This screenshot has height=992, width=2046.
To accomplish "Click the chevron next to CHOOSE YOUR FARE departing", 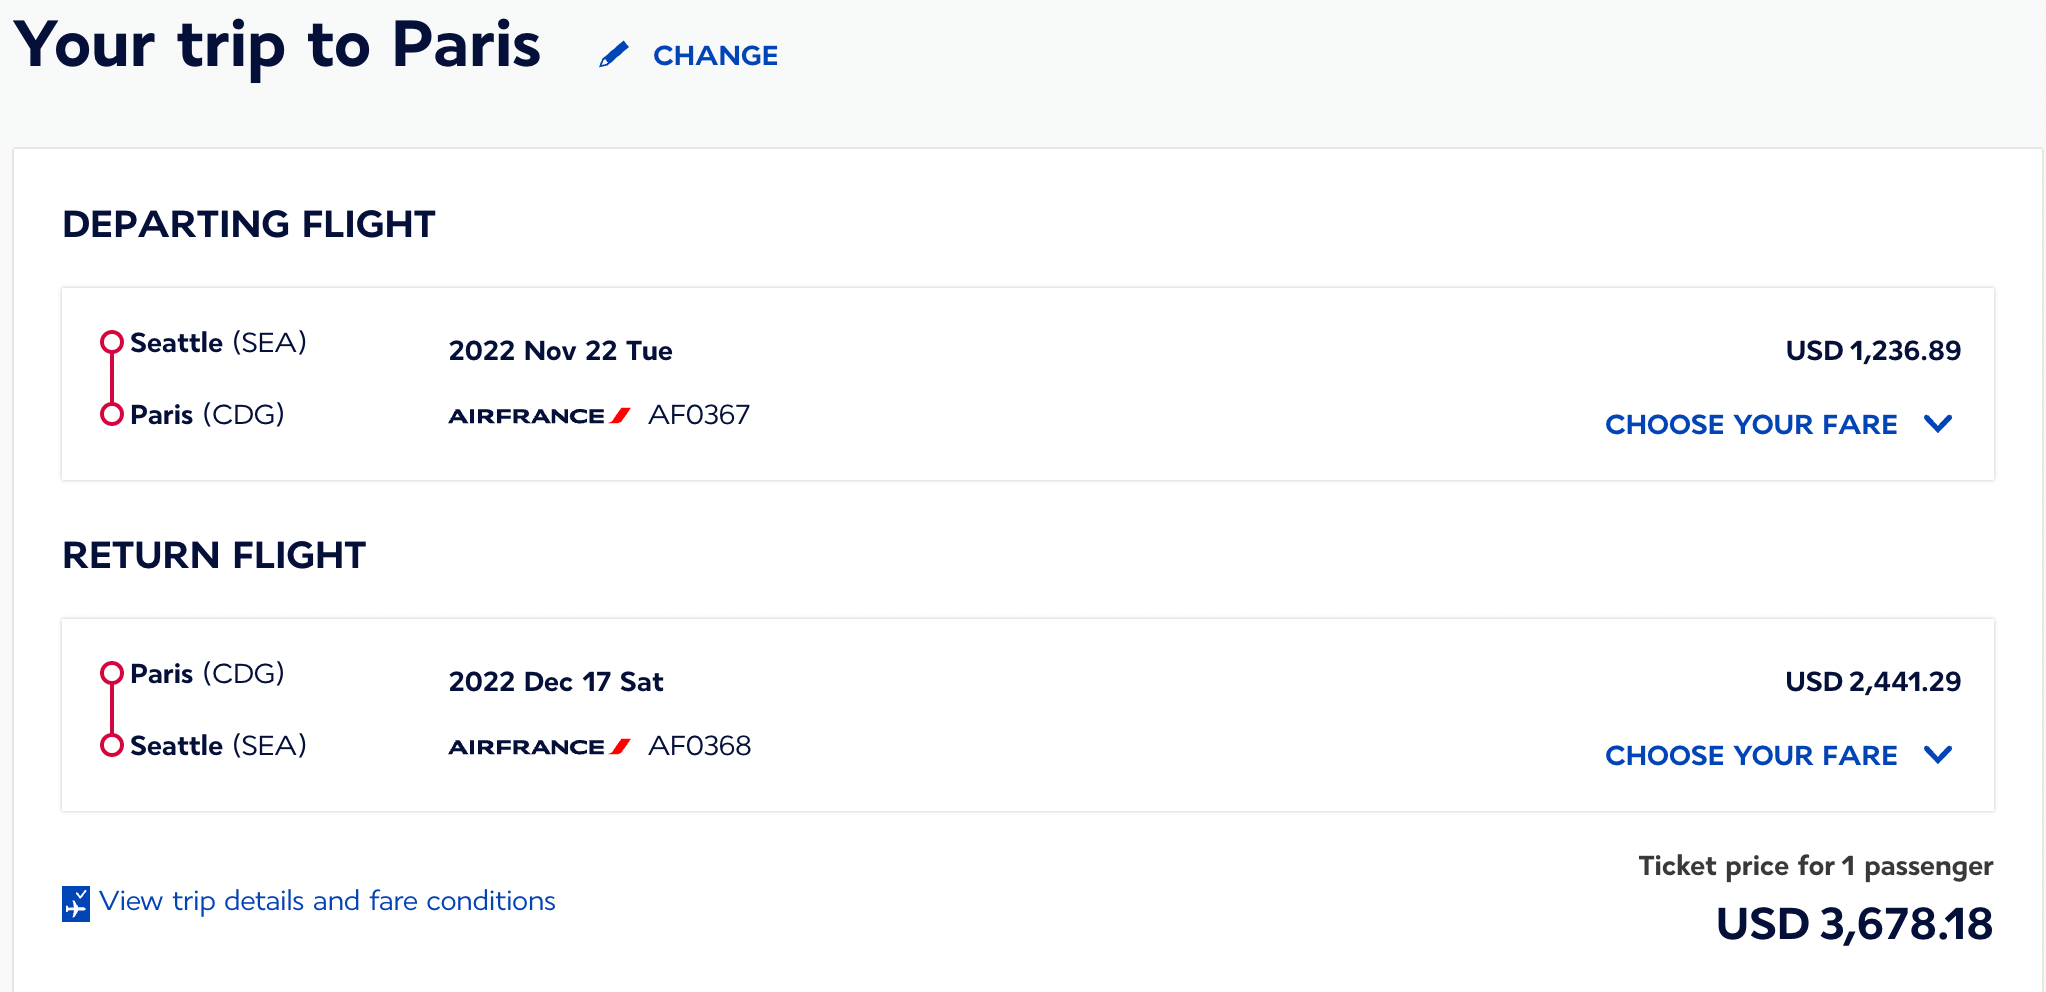I will point(1938,424).
